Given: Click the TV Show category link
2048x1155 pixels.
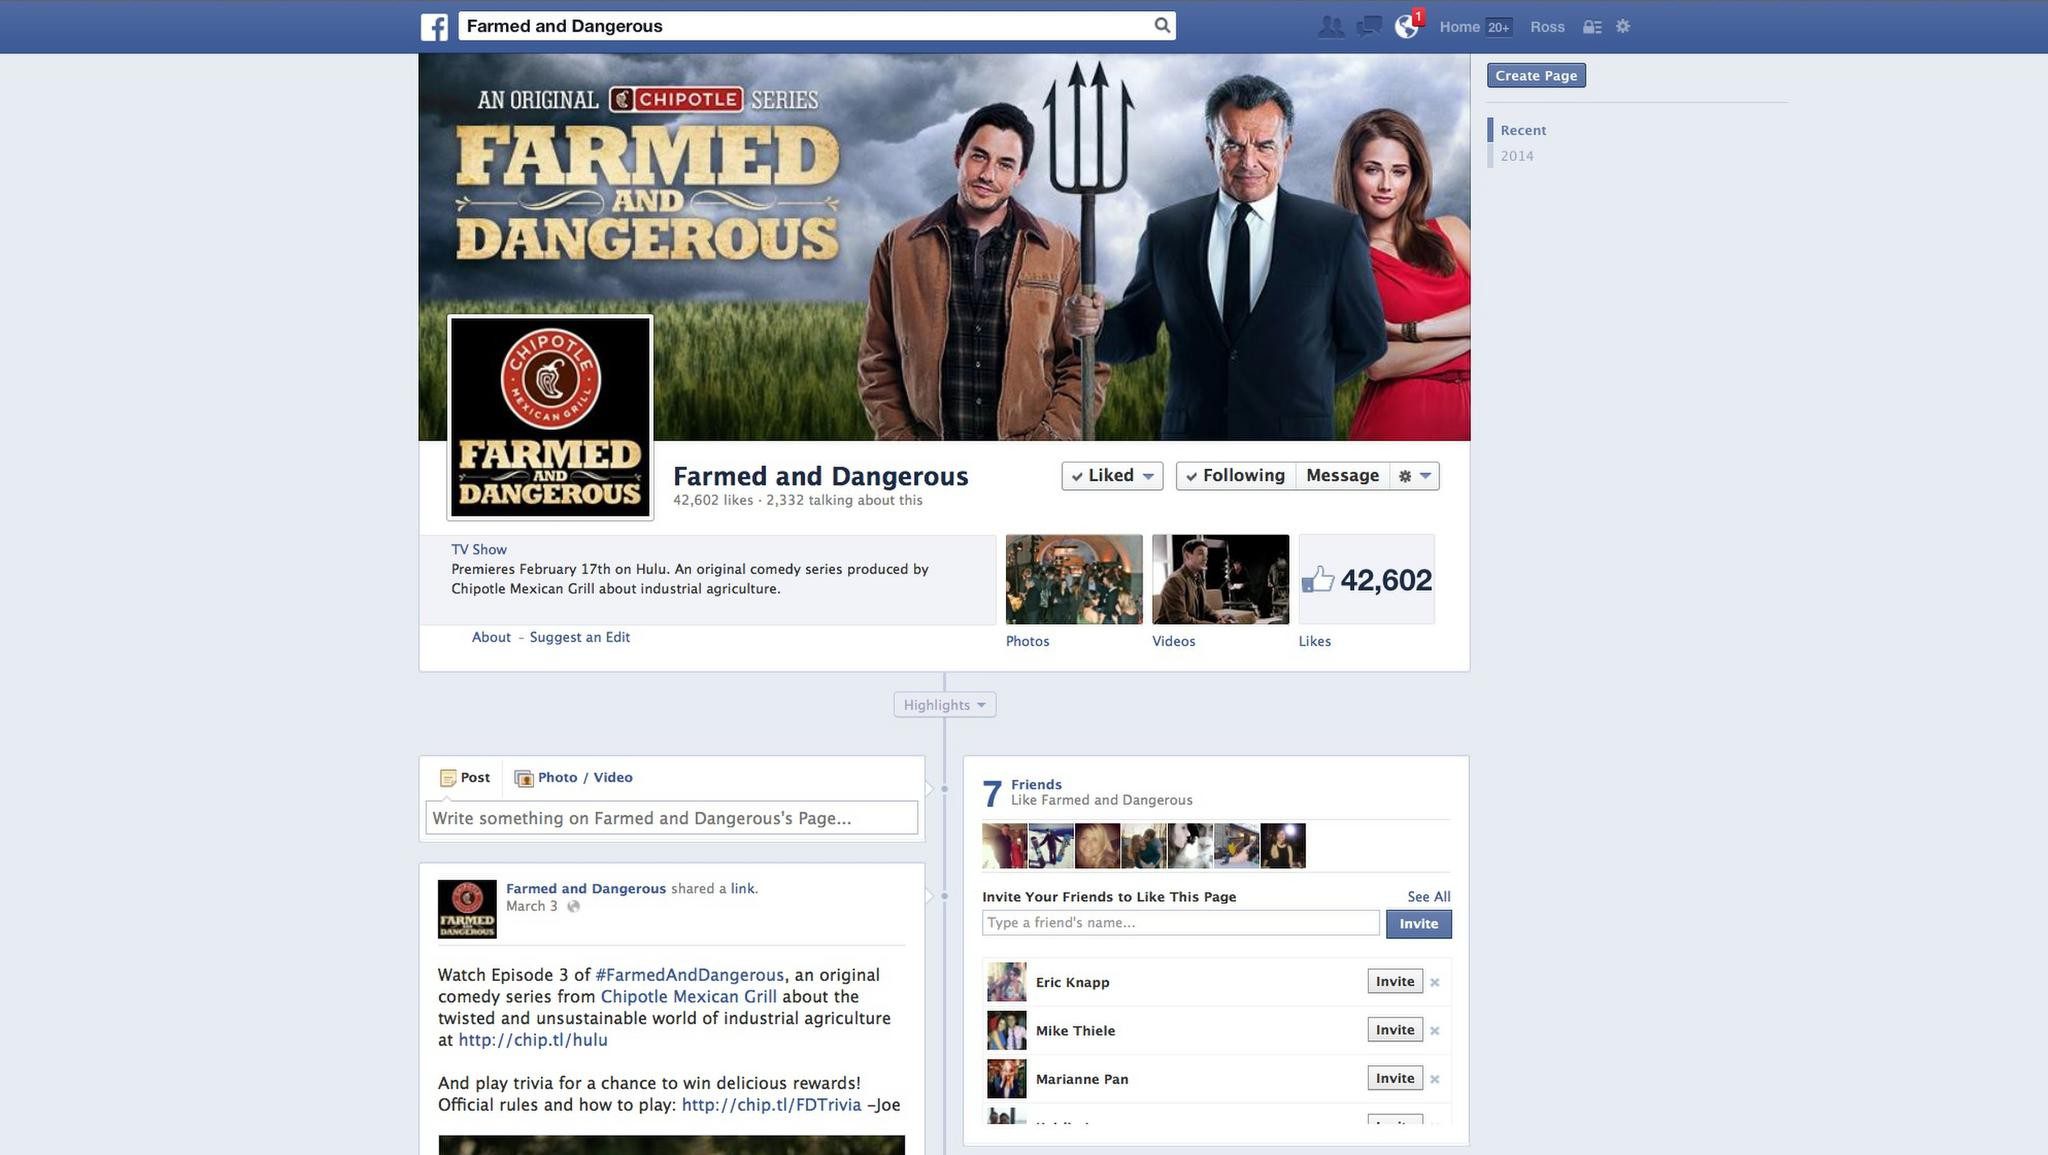Looking at the screenshot, I should click(x=479, y=550).
